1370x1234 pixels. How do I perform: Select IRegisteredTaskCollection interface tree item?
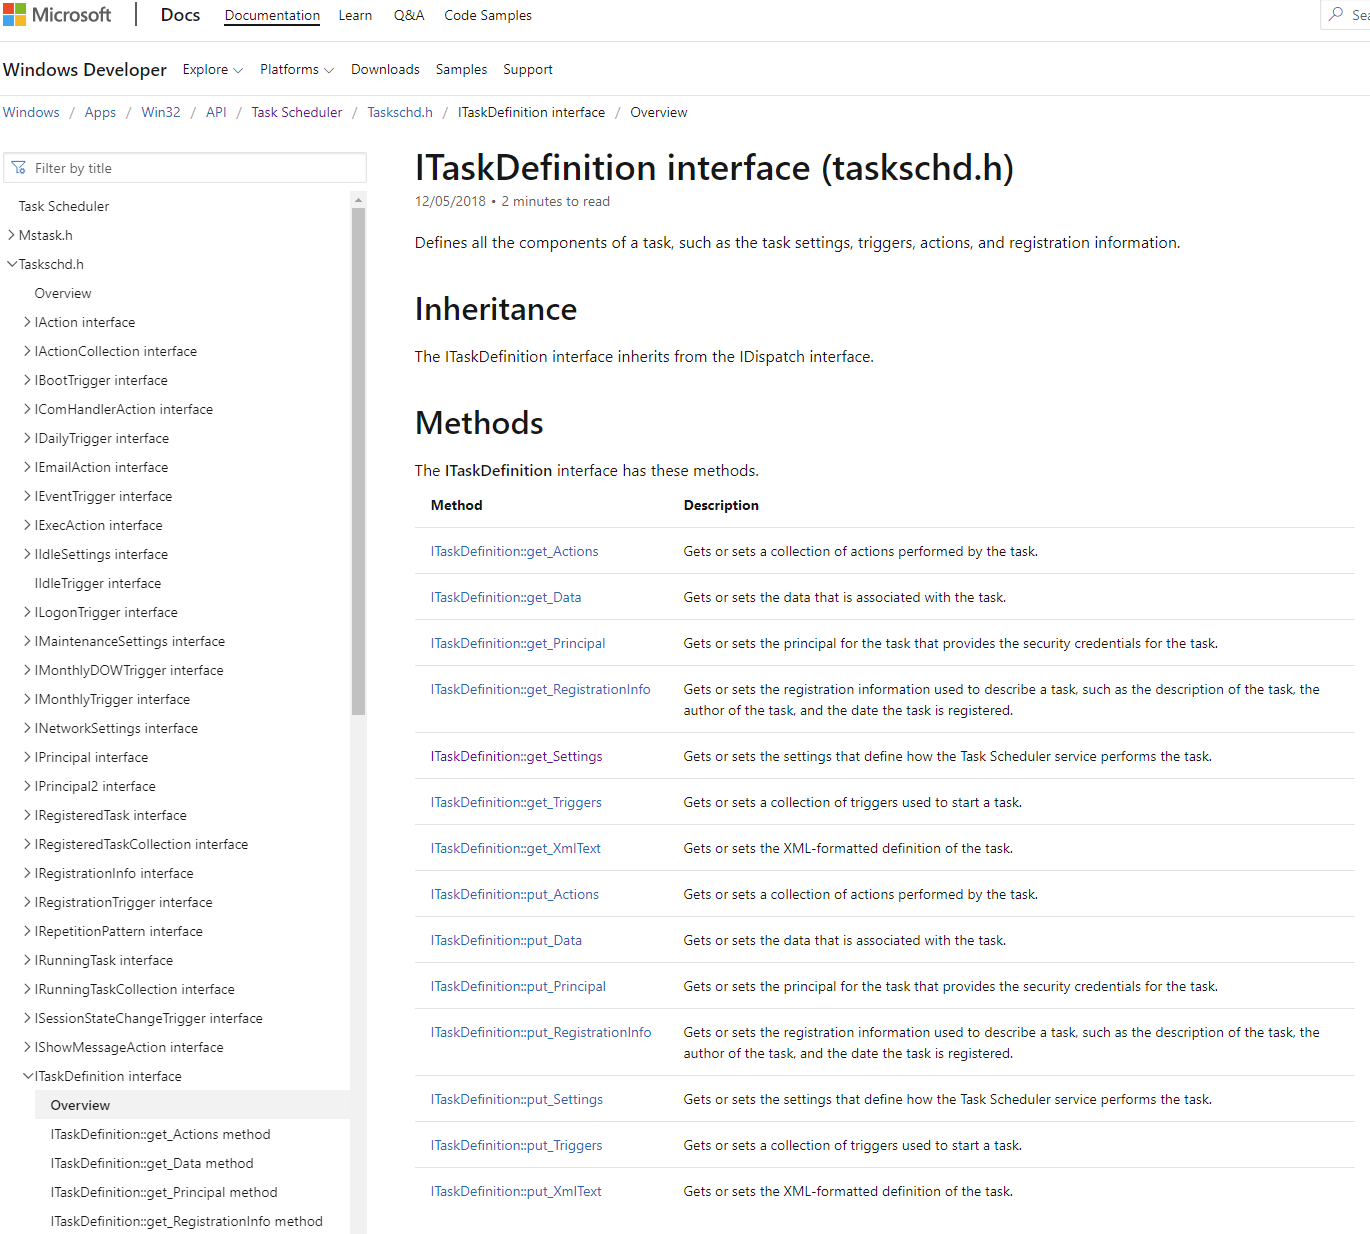[141, 844]
